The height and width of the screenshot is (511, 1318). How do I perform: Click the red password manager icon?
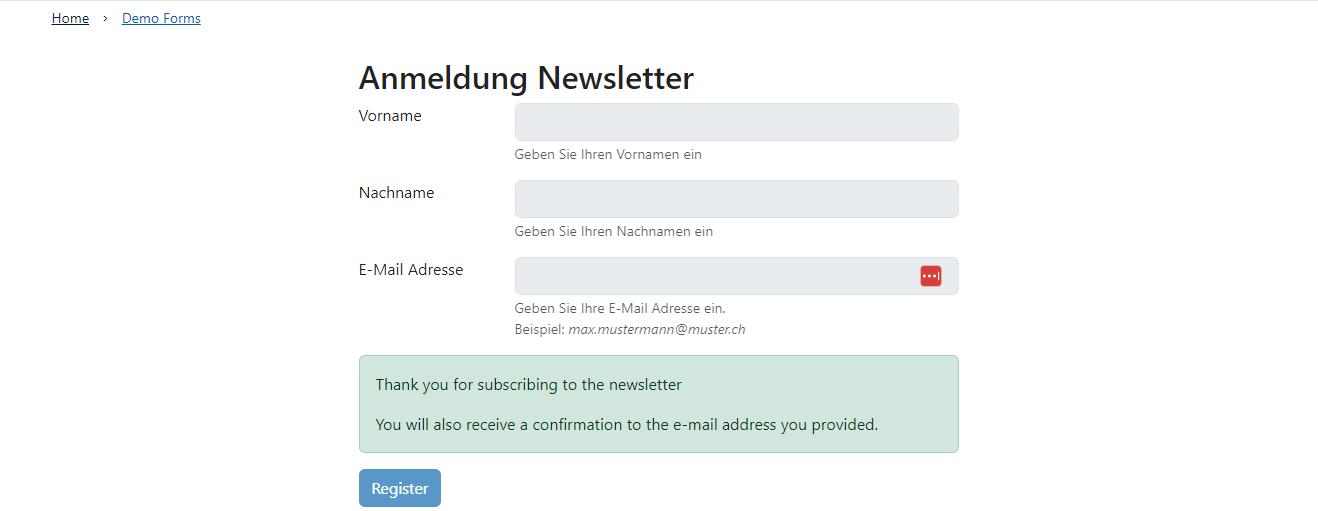tap(930, 276)
